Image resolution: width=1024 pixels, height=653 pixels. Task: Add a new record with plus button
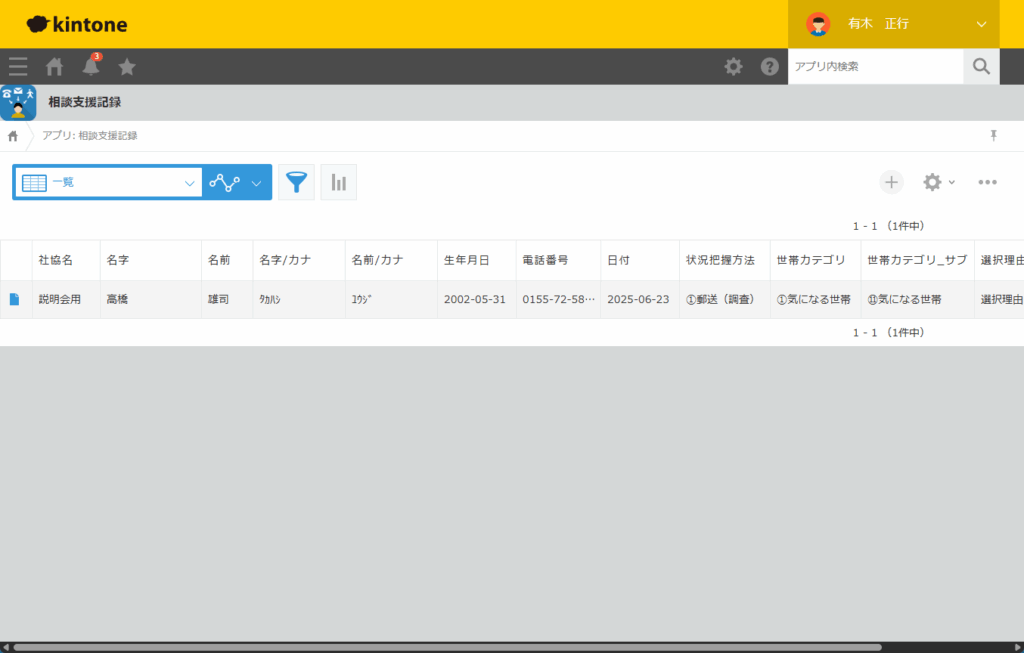pyautogui.click(x=891, y=182)
